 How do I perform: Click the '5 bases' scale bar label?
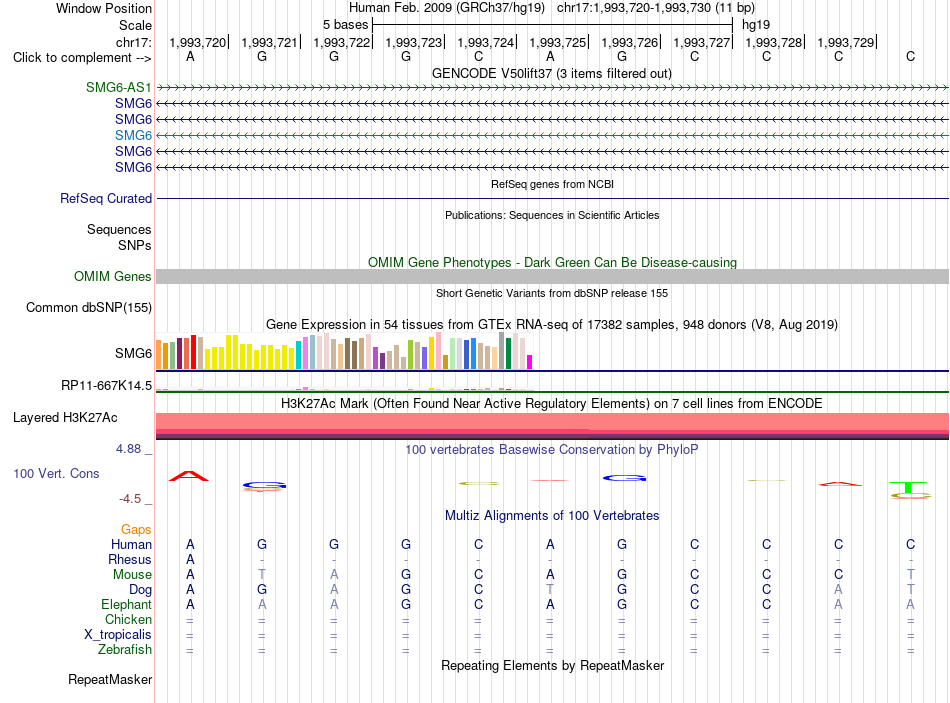pos(345,25)
